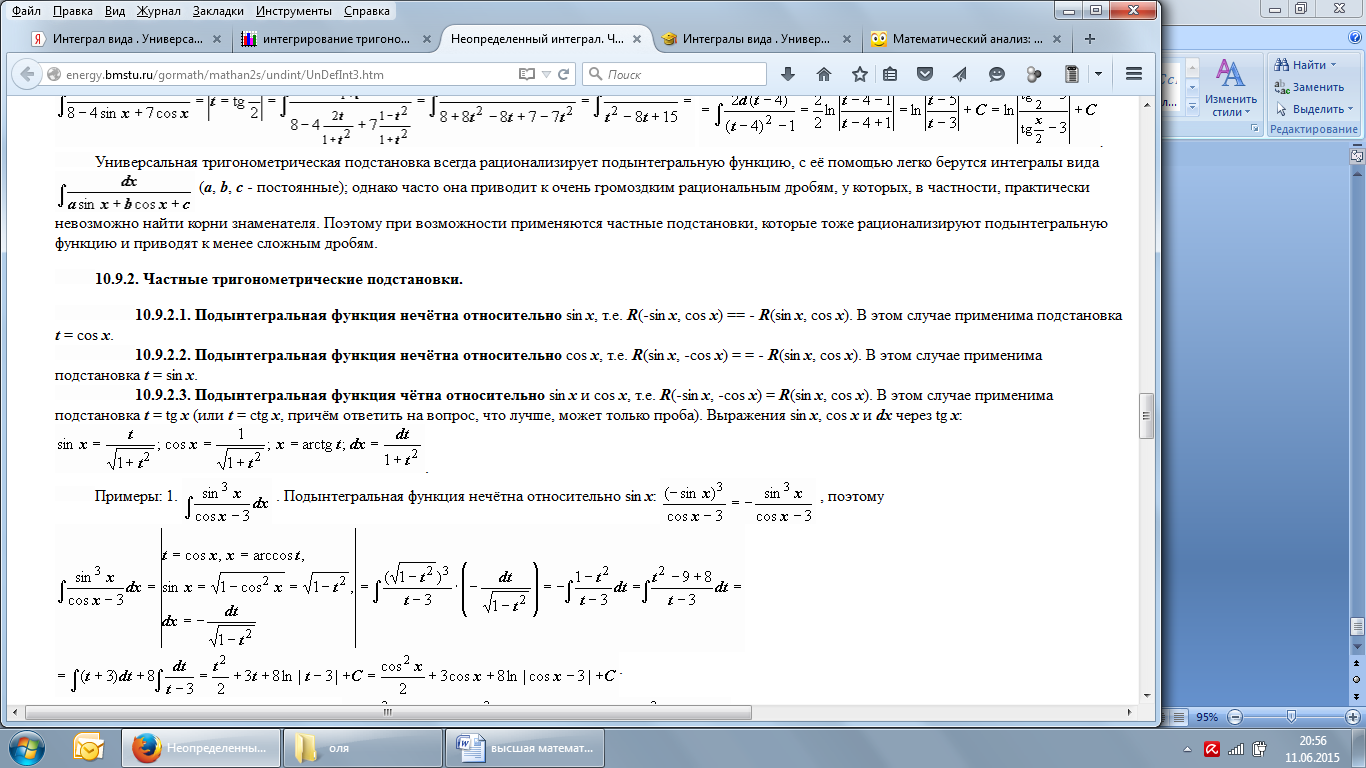Switch to 'Интегралы вида . Универ...' tab
This screenshot has width=1366, height=768.
[757, 40]
